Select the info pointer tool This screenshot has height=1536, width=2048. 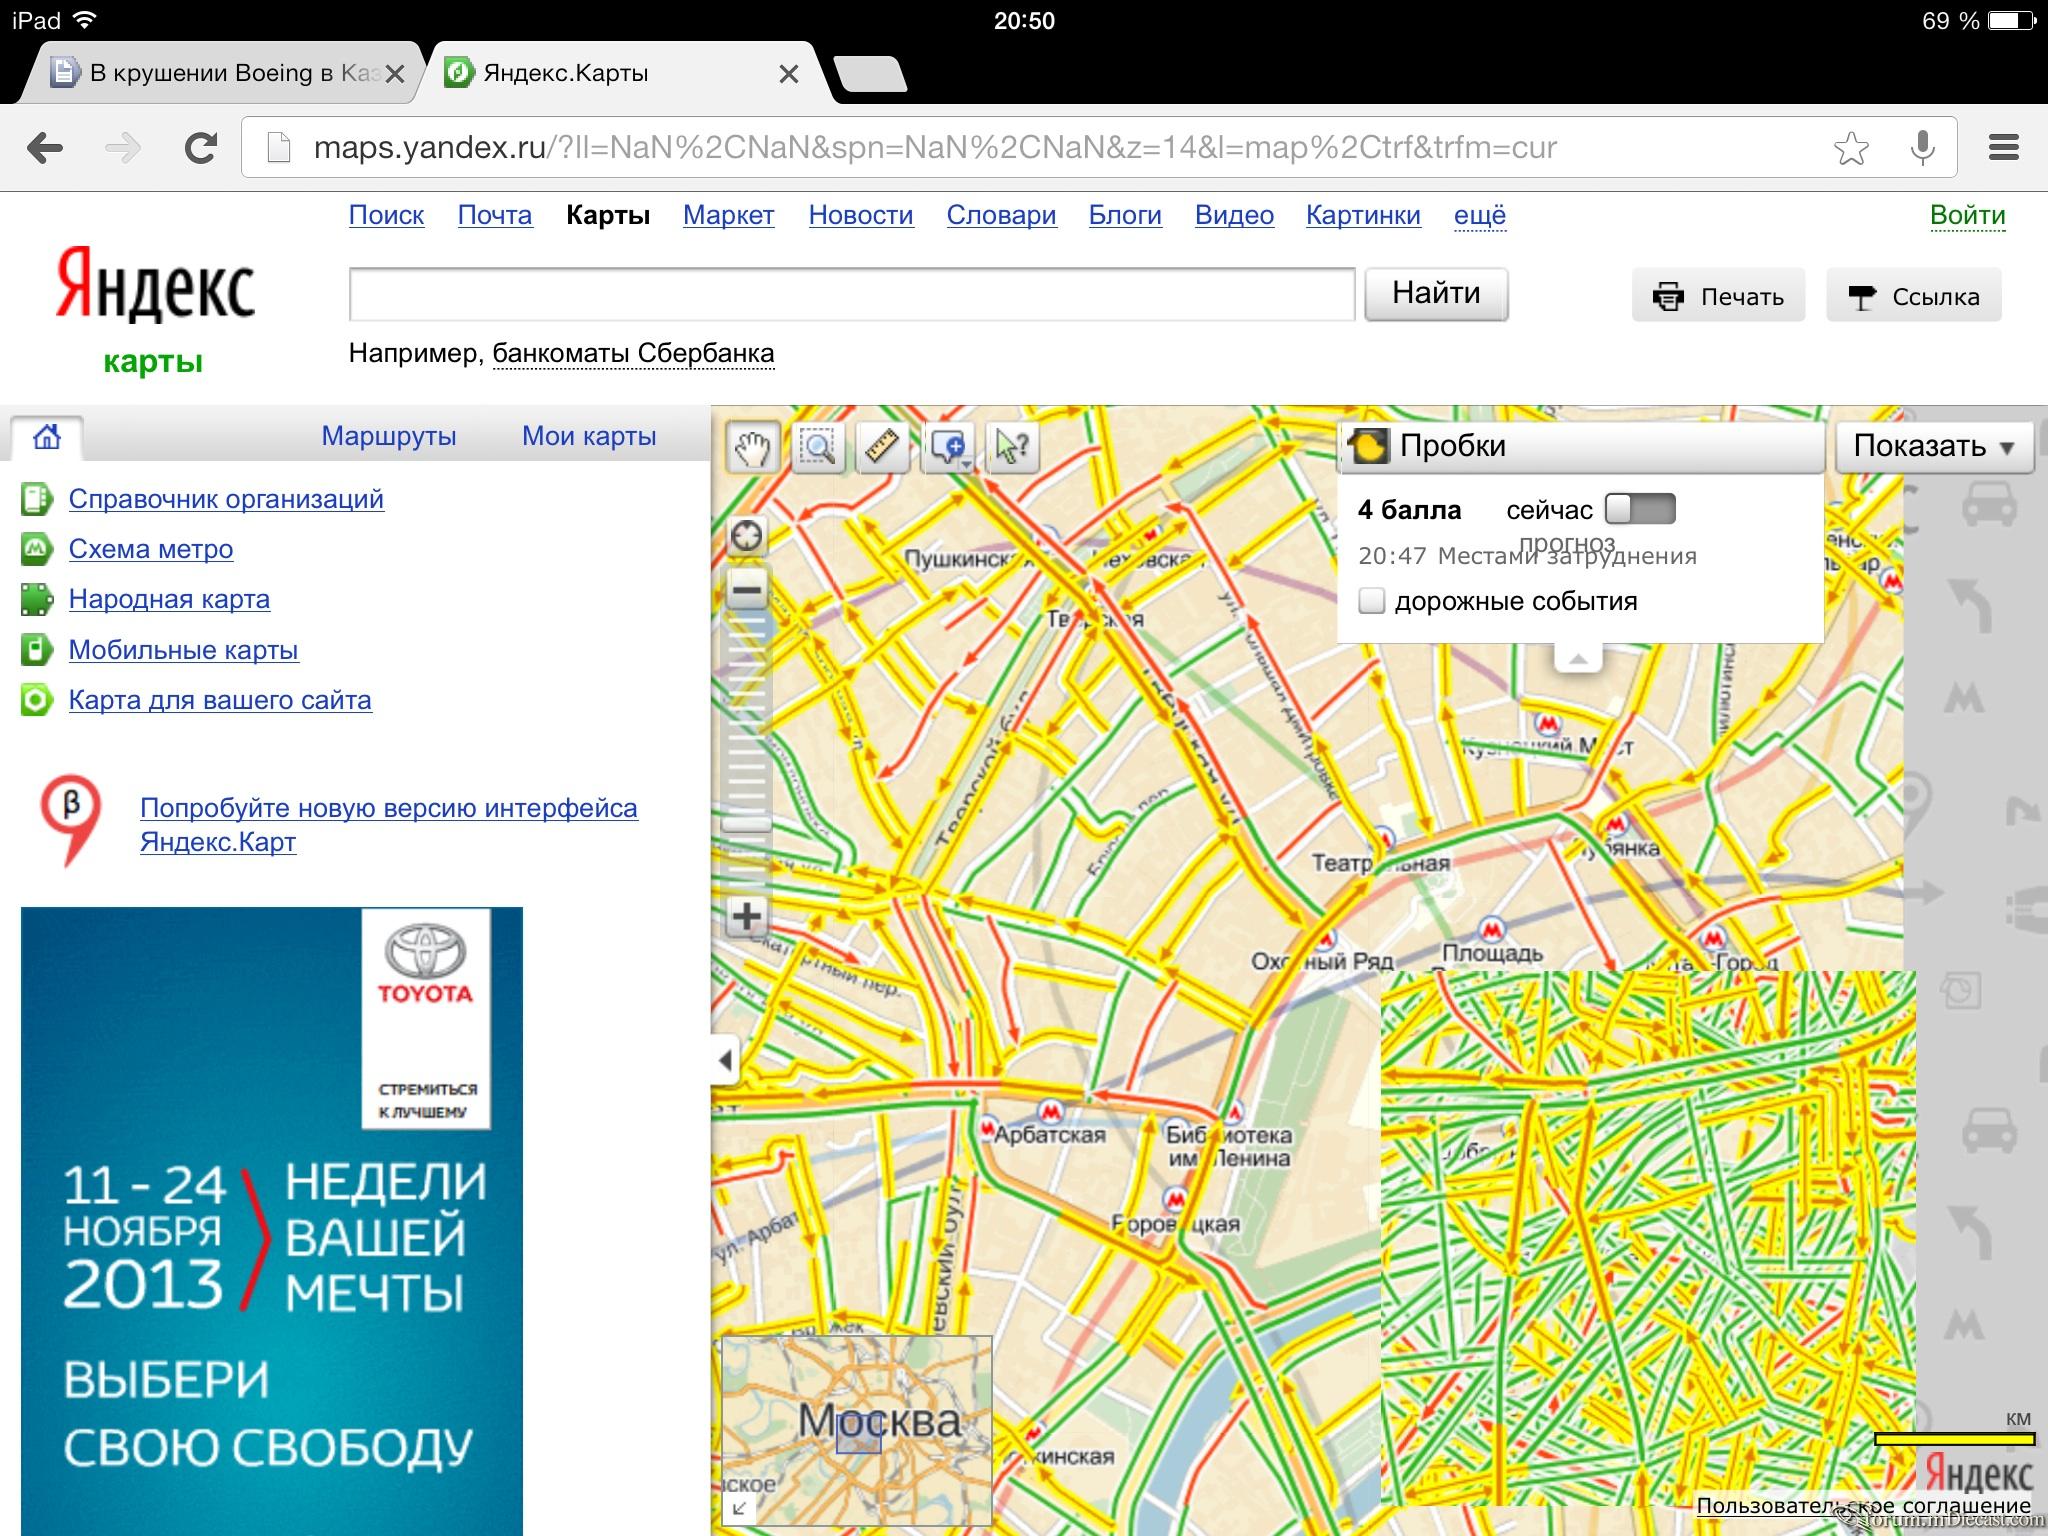click(x=1013, y=447)
